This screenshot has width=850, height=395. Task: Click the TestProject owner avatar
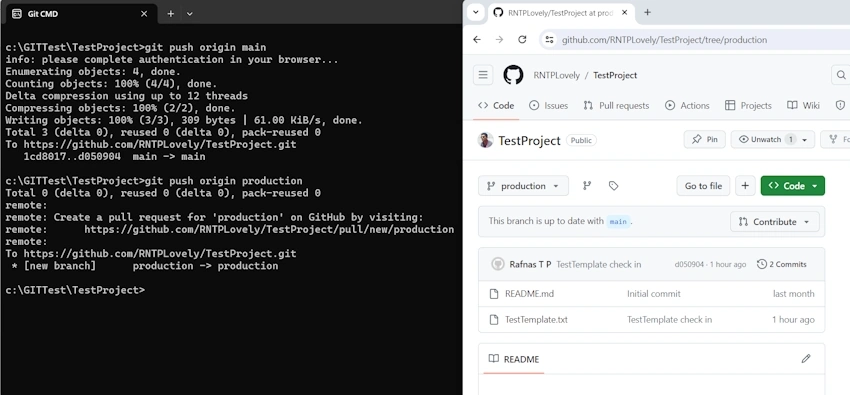pyautogui.click(x=485, y=140)
